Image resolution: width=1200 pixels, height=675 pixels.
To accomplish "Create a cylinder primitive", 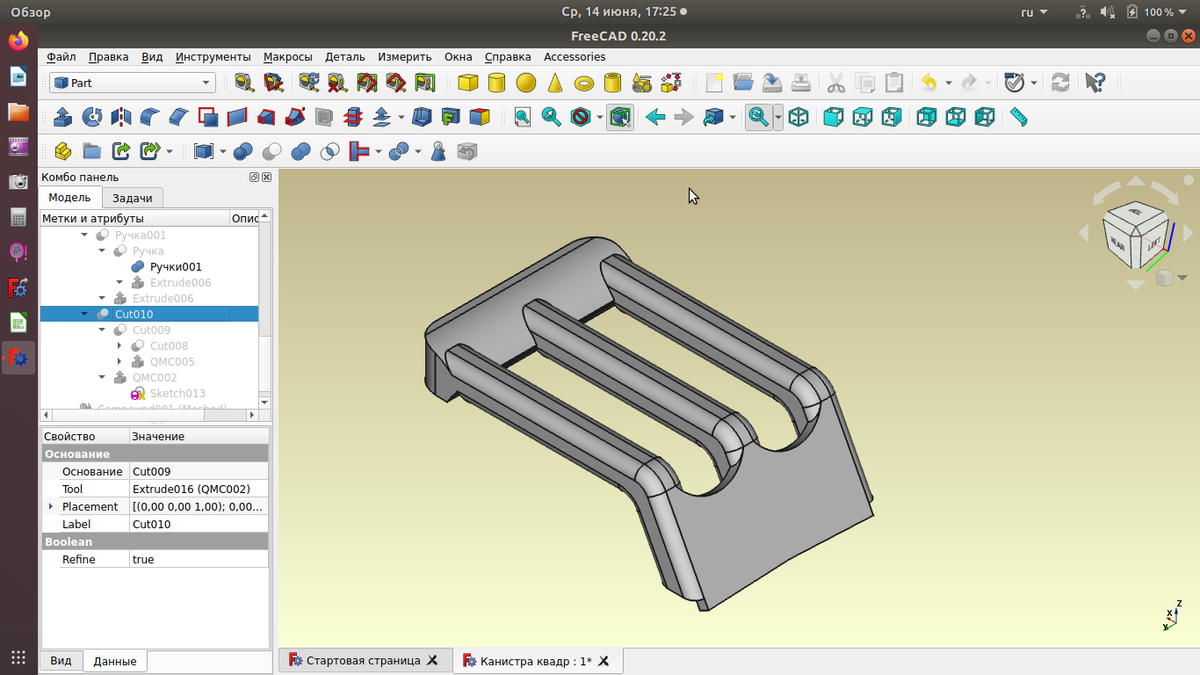I will click(x=496, y=83).
